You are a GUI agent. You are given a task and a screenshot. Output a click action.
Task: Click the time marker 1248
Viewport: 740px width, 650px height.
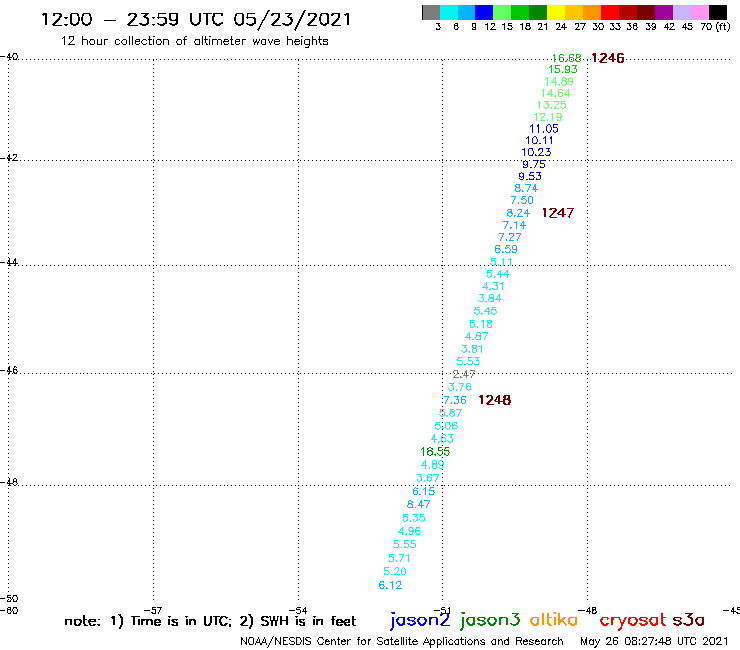click(494, 400)
